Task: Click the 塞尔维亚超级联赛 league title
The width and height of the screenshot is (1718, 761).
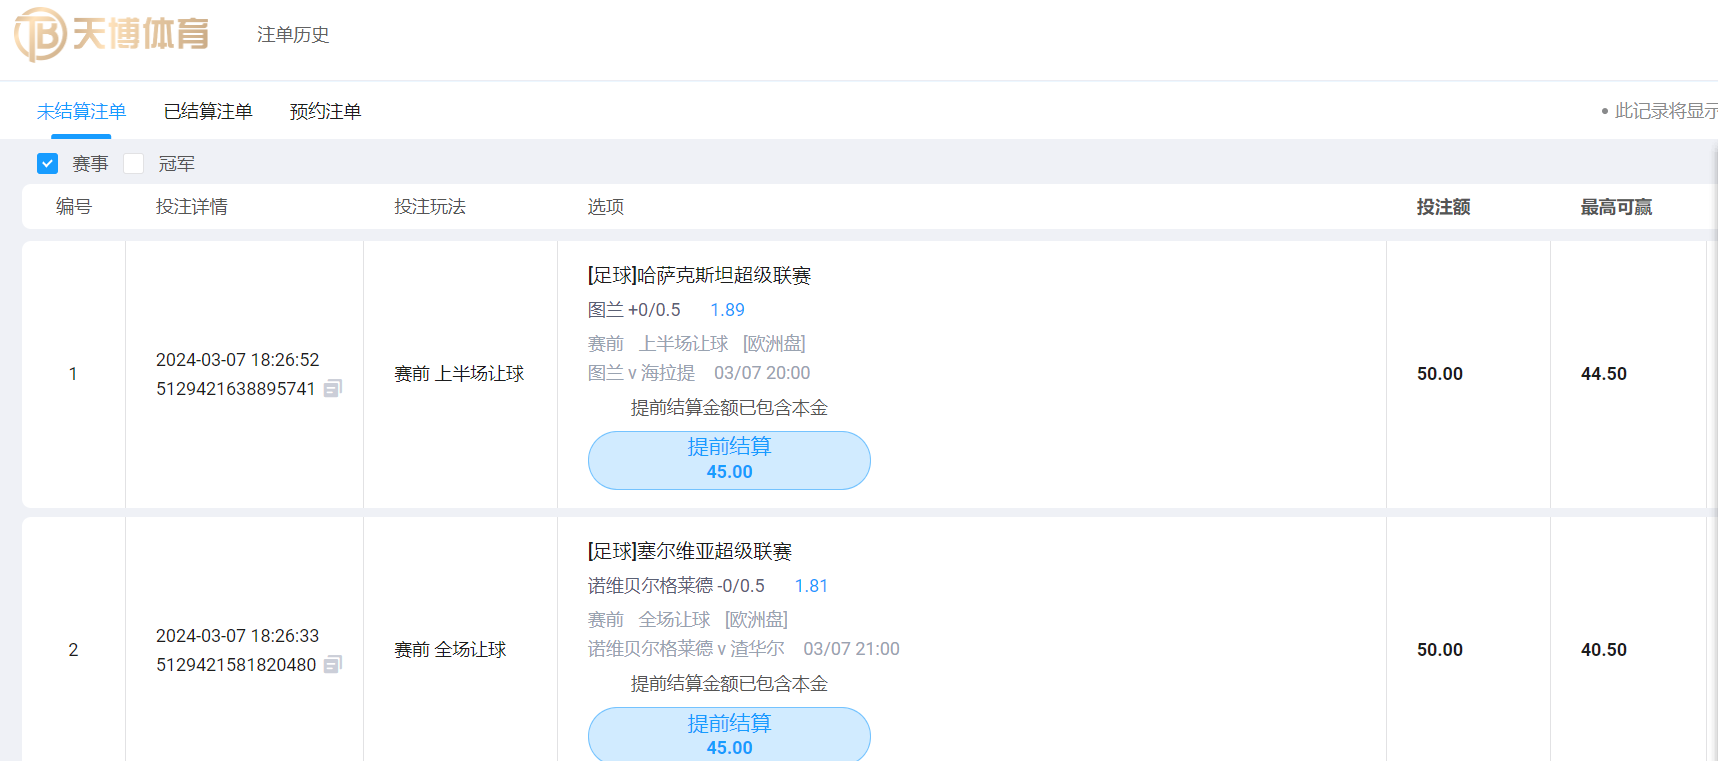Action: [690, 551]
